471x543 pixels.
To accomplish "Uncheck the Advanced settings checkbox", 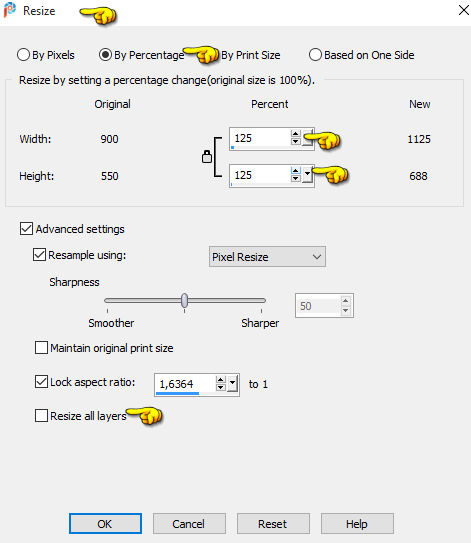I will click(26, 229).
